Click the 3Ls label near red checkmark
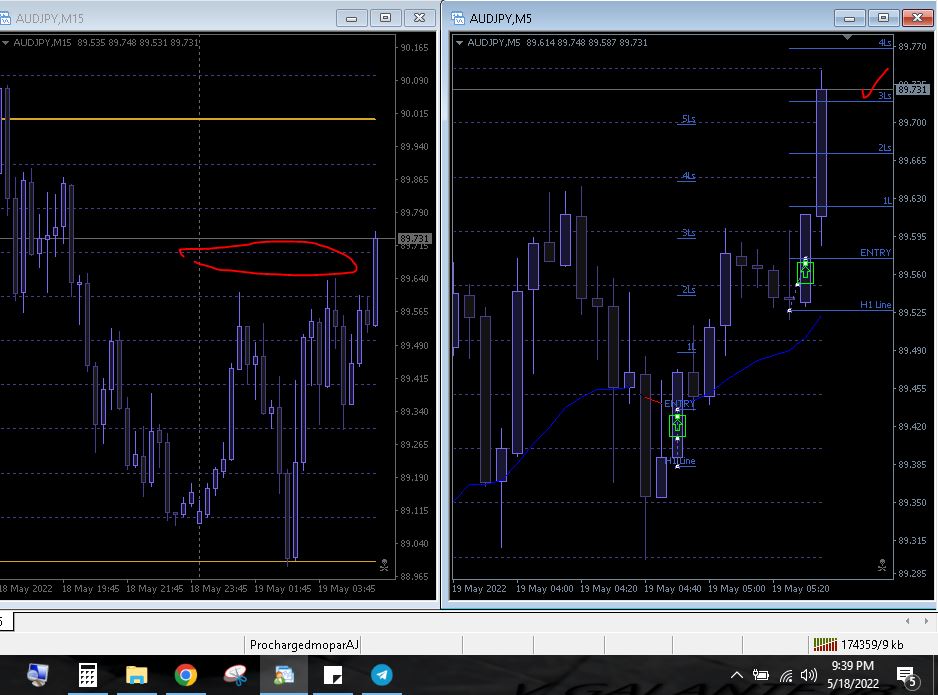 click(885, 95)
